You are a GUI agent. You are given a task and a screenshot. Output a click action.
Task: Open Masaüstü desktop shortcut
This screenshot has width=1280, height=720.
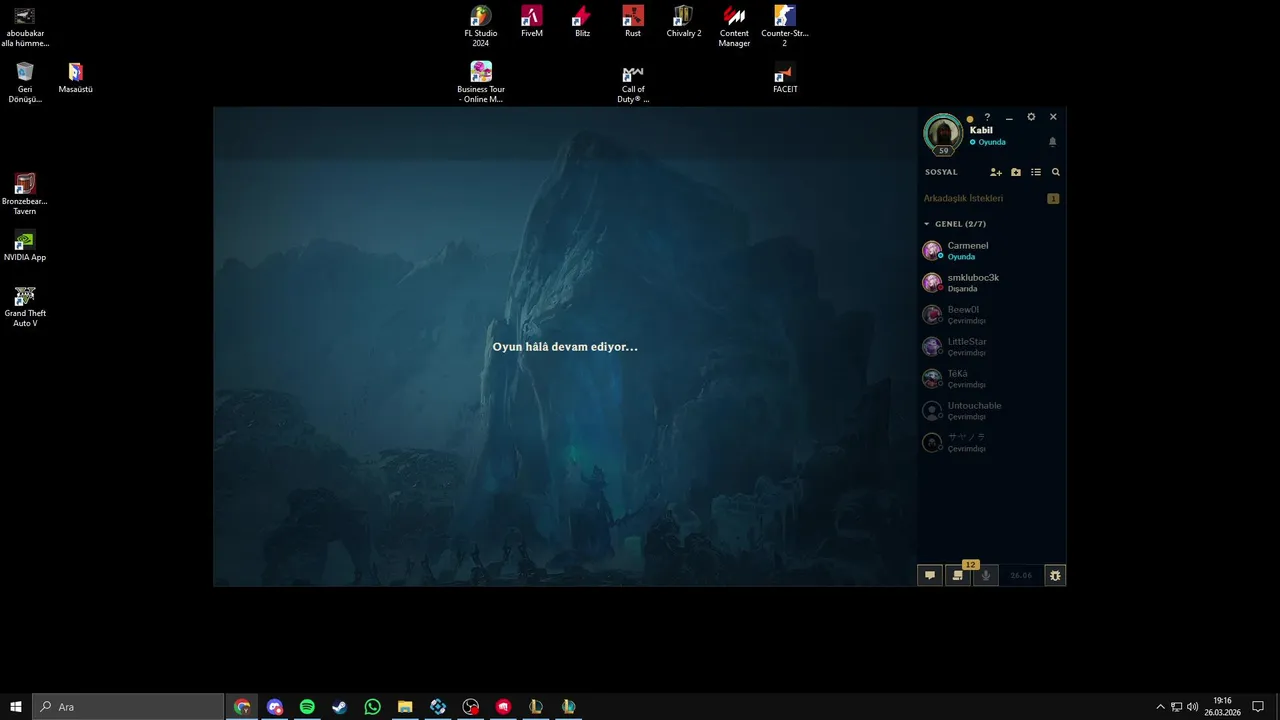(75, 77)
